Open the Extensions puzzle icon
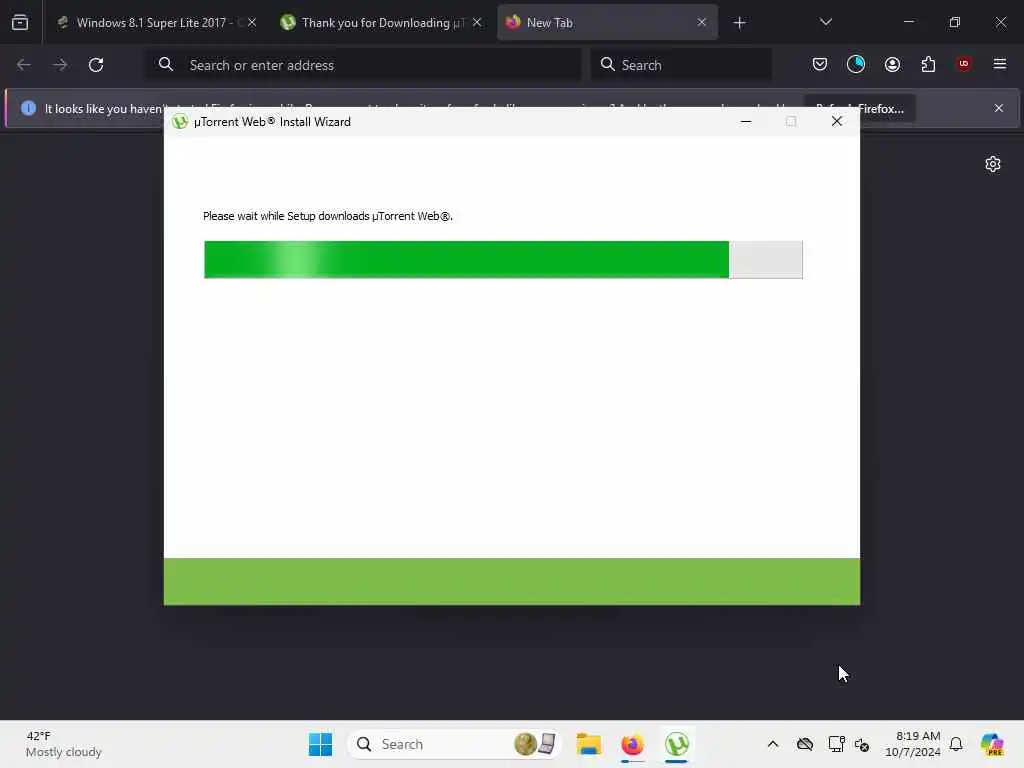Image resolution: width=1024 pixels, height=768 pixels. [928, 64]
